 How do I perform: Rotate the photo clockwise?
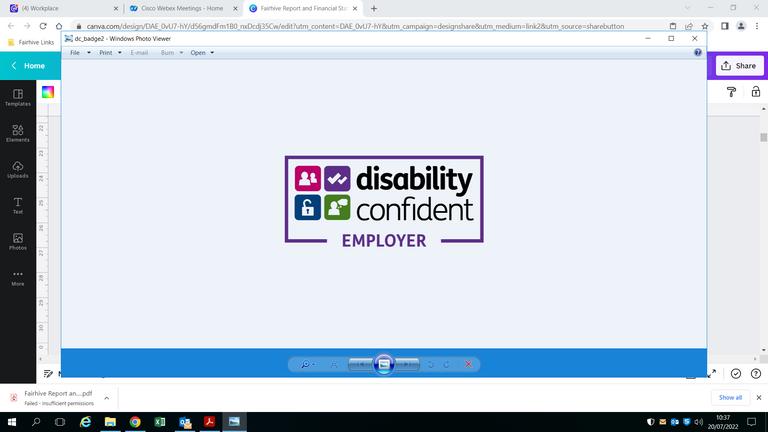447,364
